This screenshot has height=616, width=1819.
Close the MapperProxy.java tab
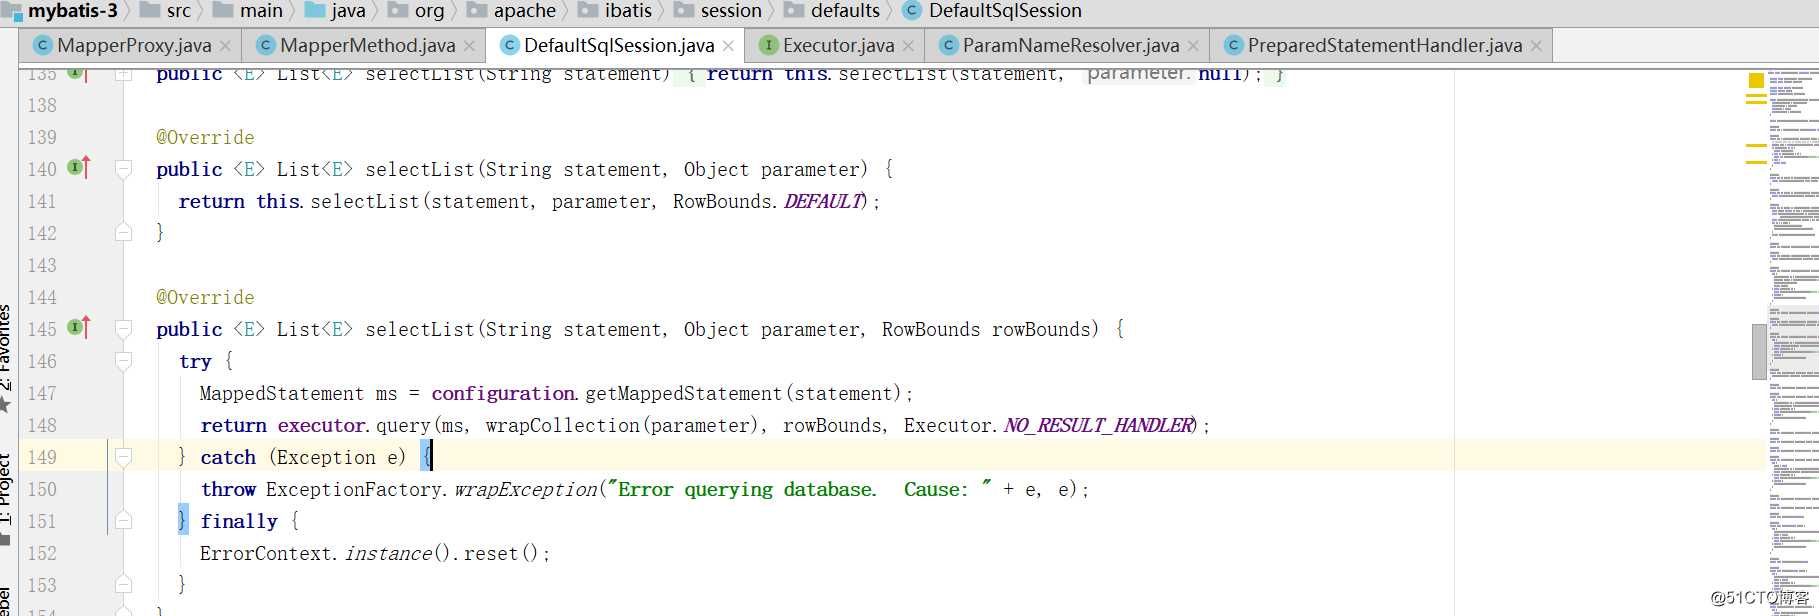(x=225, y=46)
